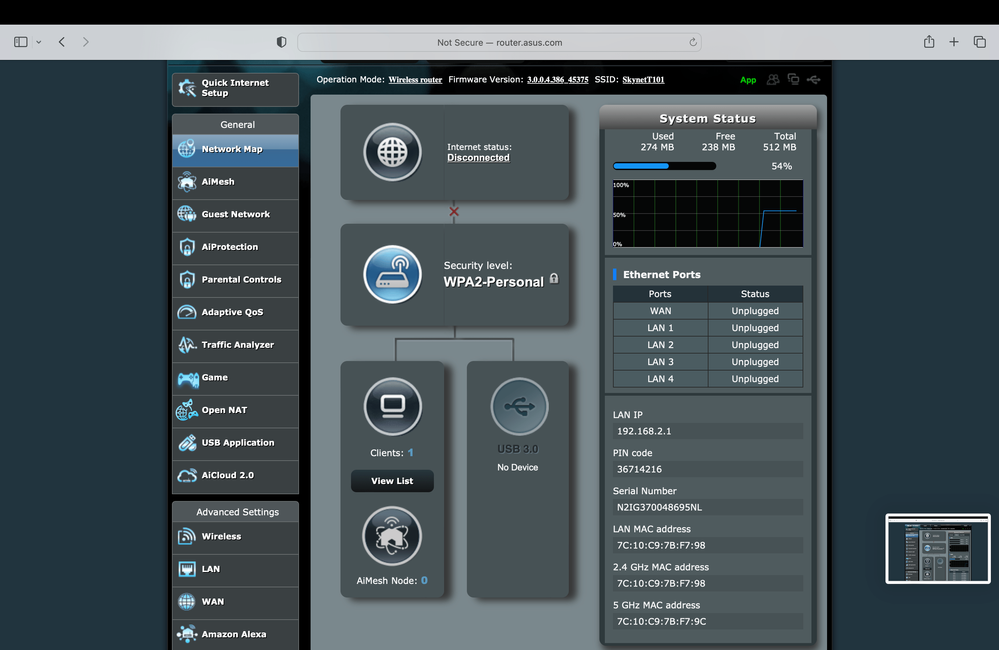
Task: Open the Guest Network menu item
Action: click(x=235, y=214)
